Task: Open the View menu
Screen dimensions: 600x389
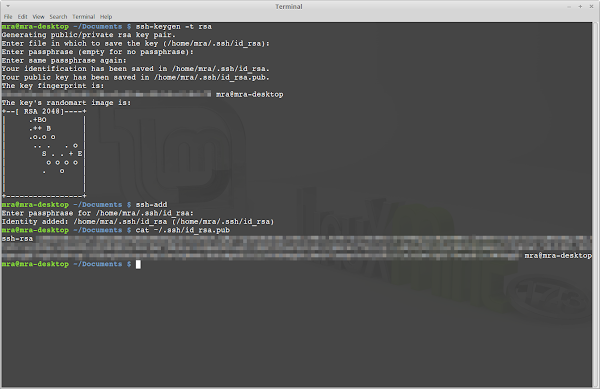Action: (38, 17)
